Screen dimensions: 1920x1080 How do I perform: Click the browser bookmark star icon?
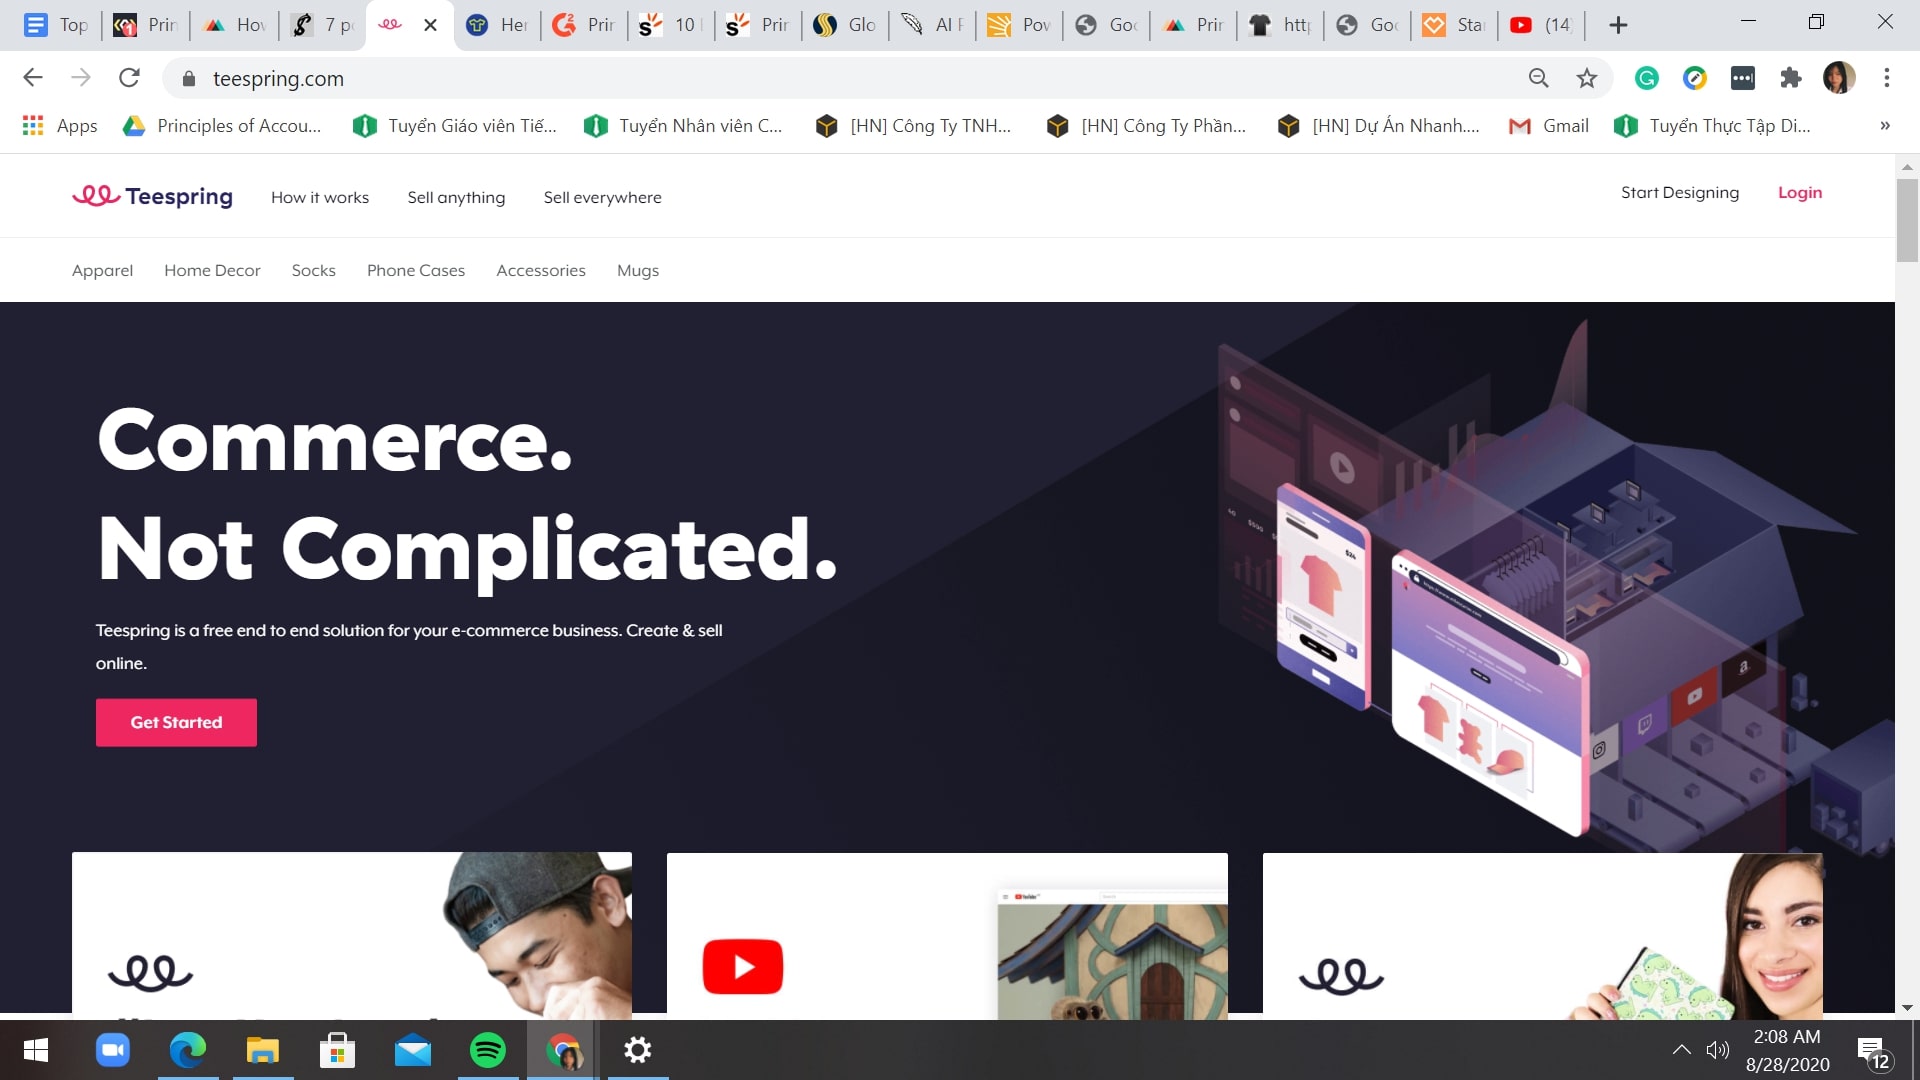[x=1589, y=78]
